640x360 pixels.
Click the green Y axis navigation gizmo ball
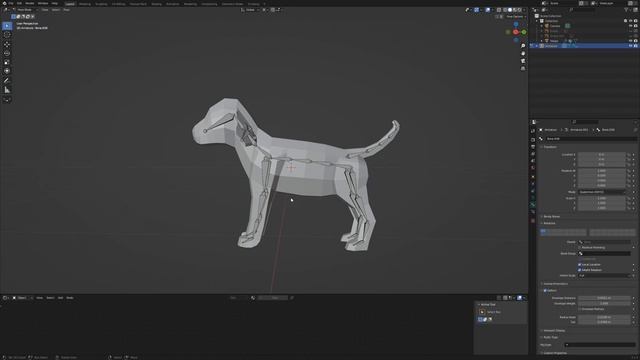point(524,32)
